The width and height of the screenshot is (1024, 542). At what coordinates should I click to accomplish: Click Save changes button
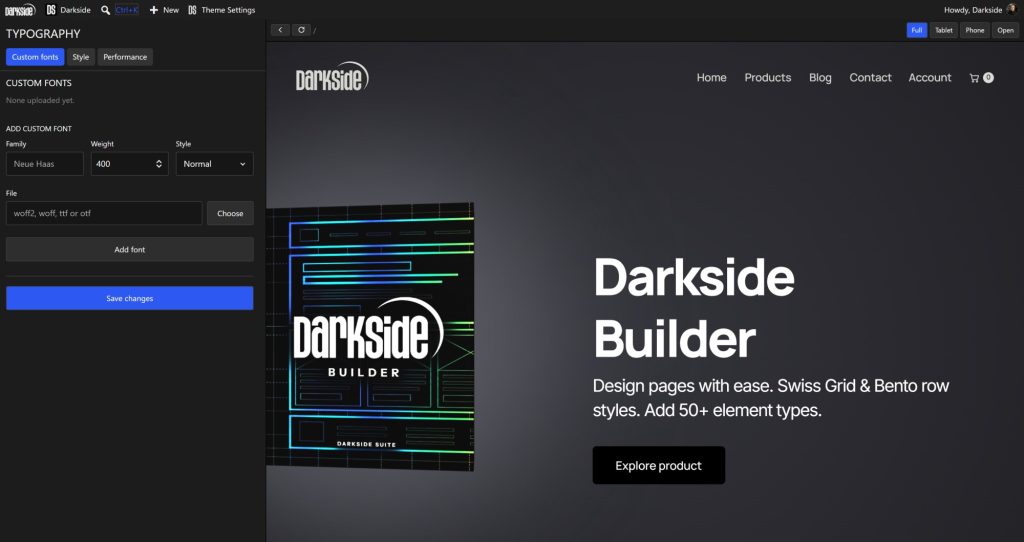point(129,298)
